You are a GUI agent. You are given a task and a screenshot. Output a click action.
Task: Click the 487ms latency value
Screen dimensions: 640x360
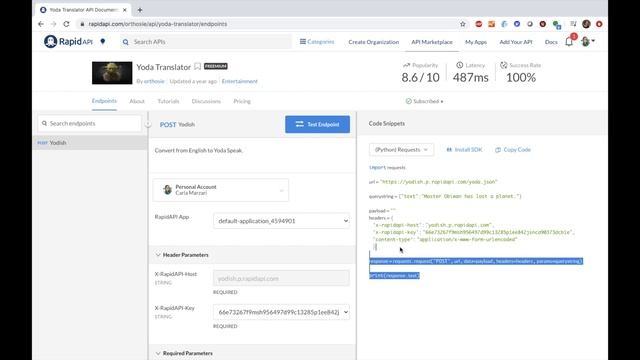point(471,77)
